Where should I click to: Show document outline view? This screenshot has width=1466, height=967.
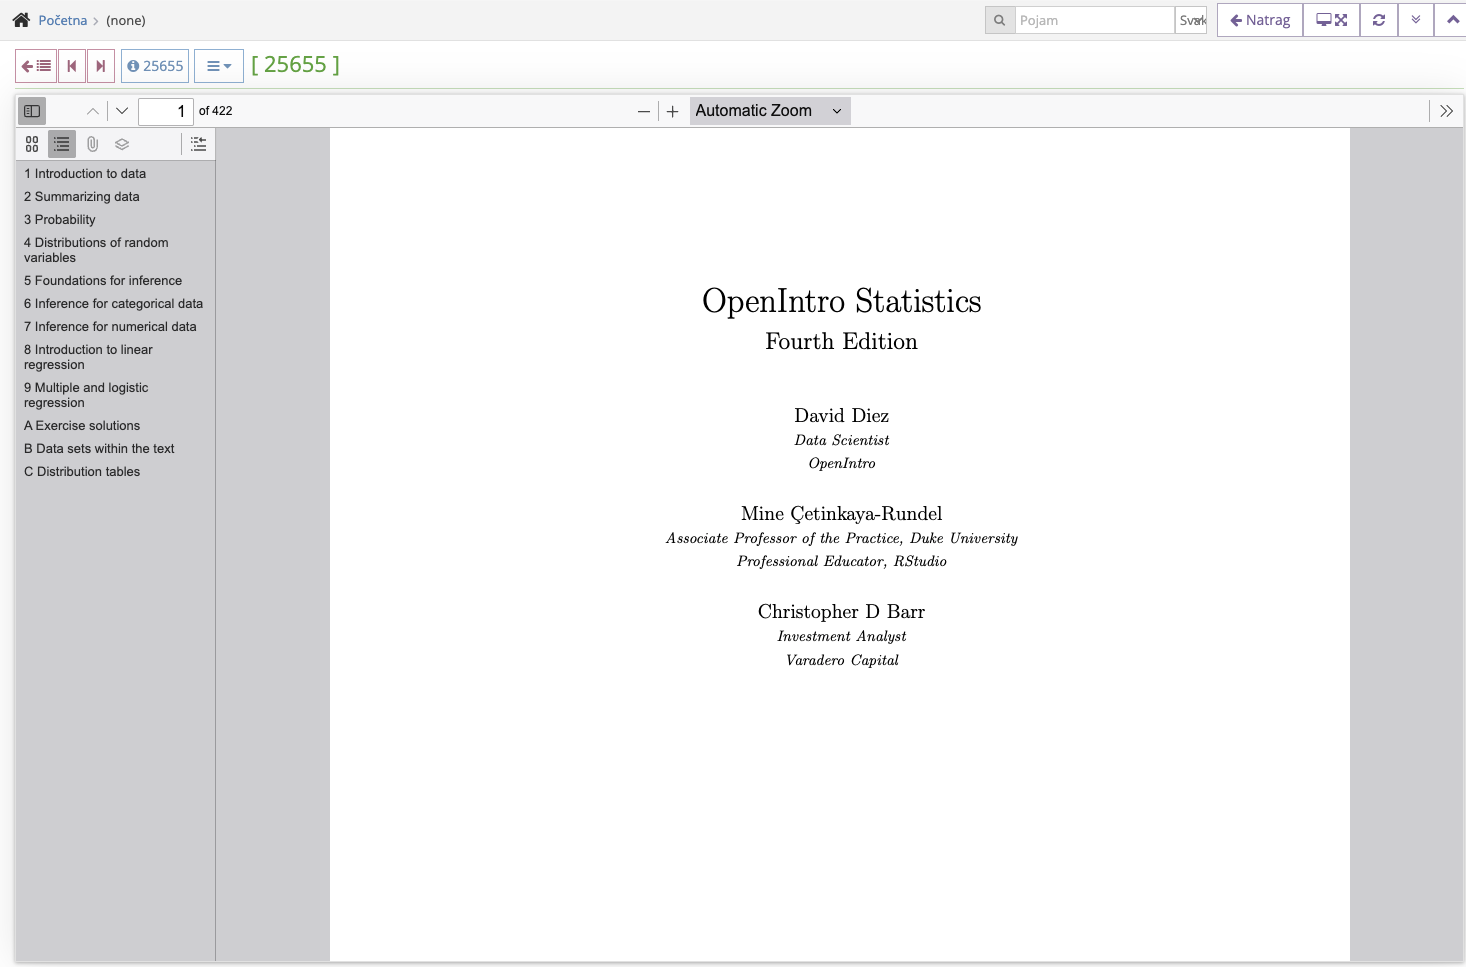(x=62, y=144)
